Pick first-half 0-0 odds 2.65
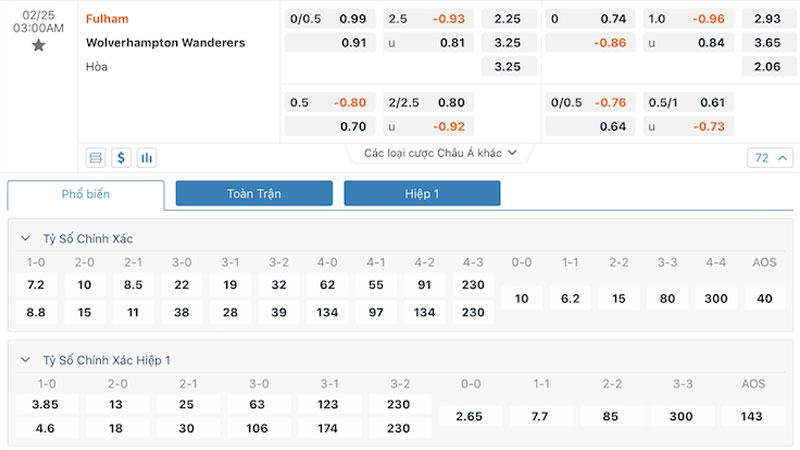The width and height of the screenshot is (800, 450). [469, 416]
